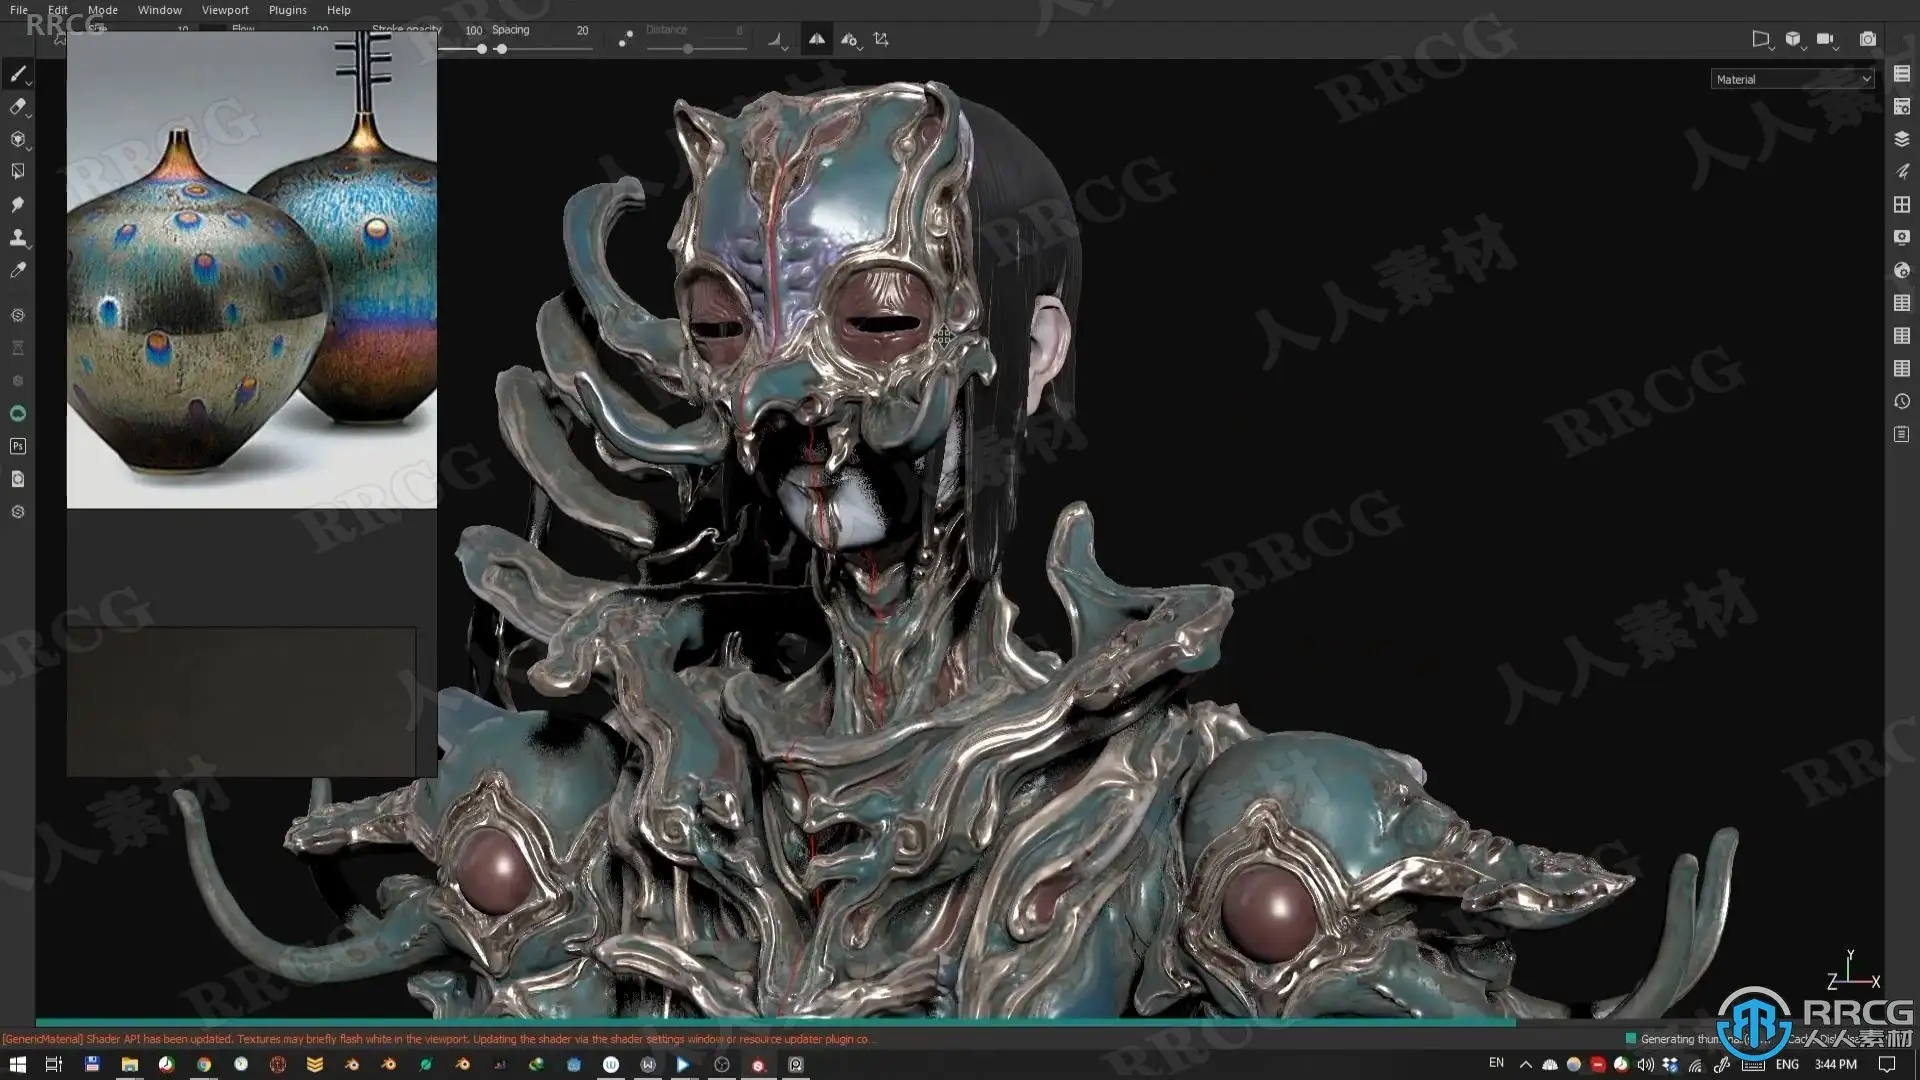Viewport: 1920px width, 1080px height.
Task: Open the Material channel dropdown
Action: click(x=1792, y=79)
